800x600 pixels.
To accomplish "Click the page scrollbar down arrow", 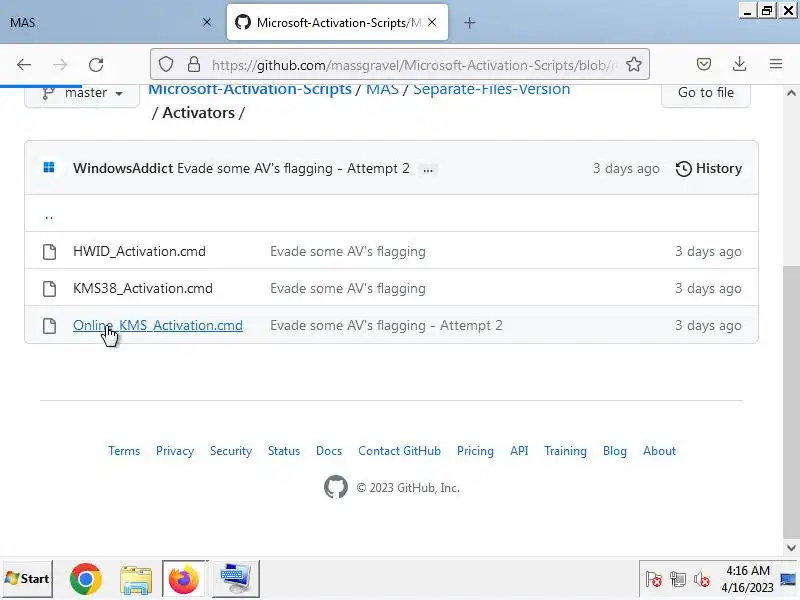I will coord(791,548).
